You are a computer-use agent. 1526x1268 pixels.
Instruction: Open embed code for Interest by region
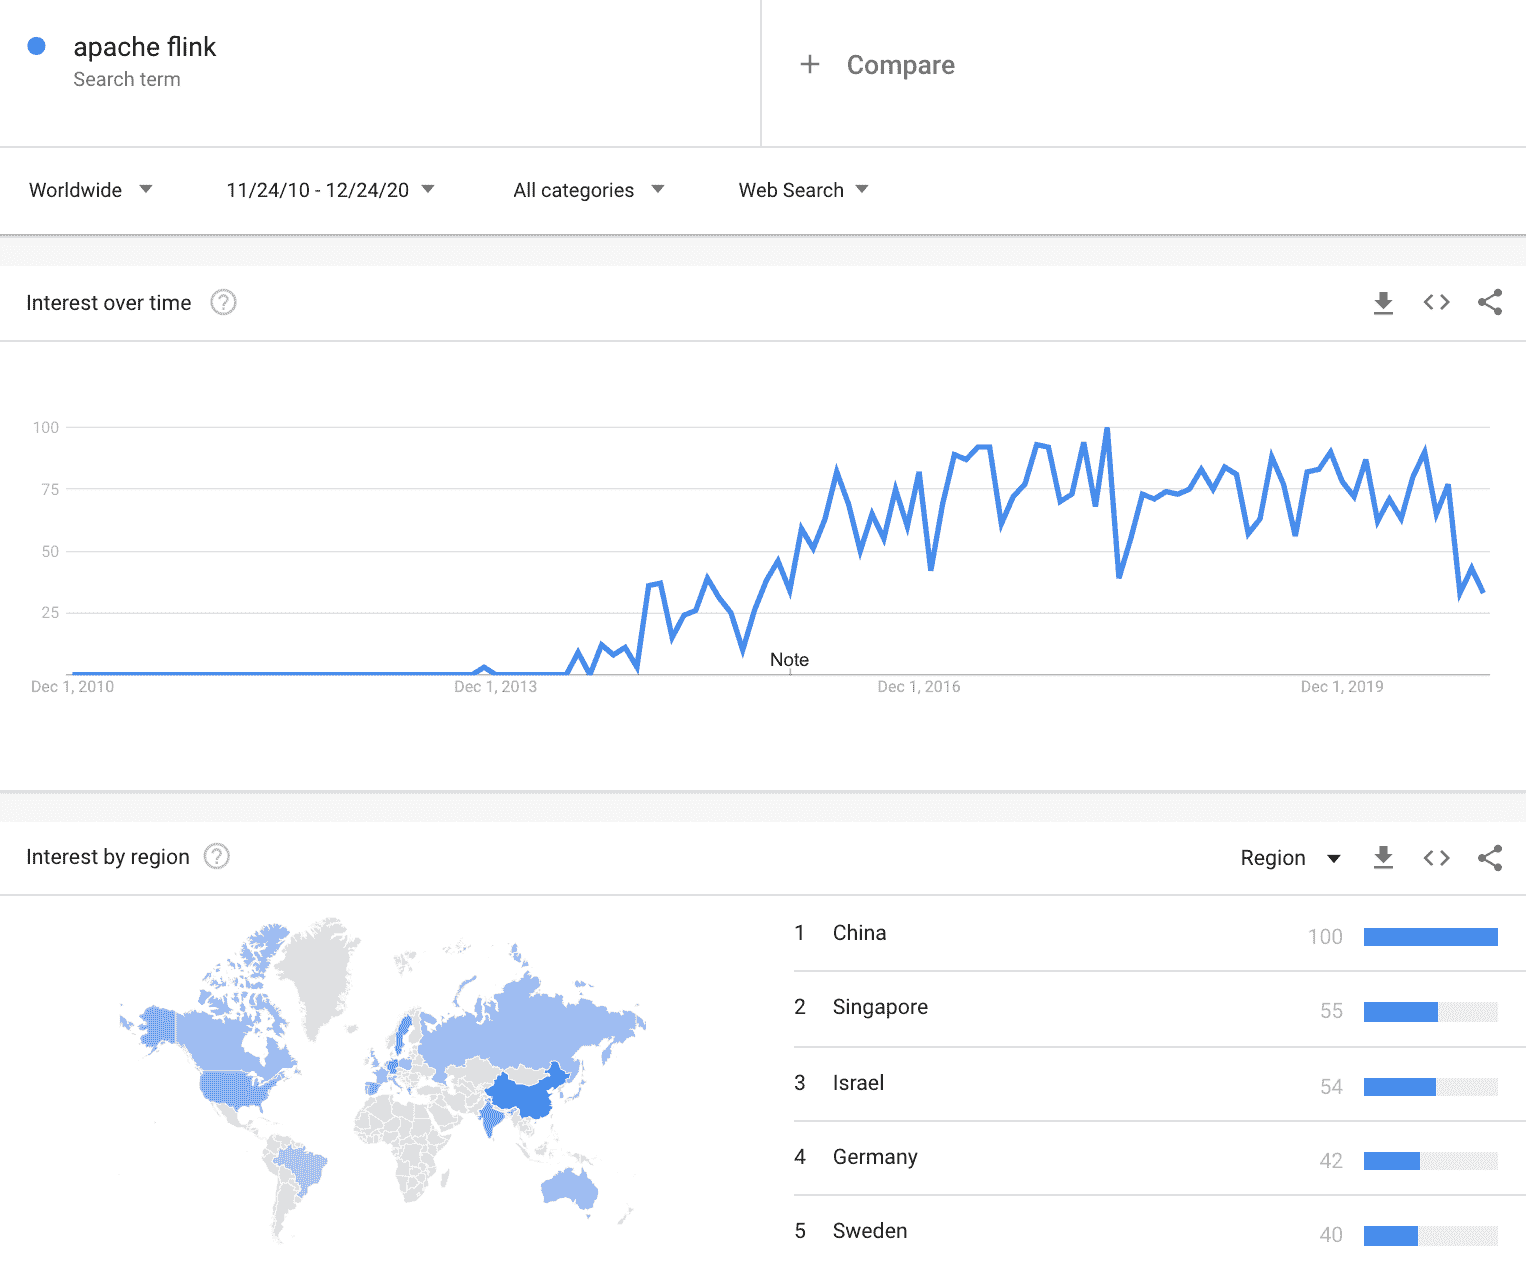click(1436, 857)
